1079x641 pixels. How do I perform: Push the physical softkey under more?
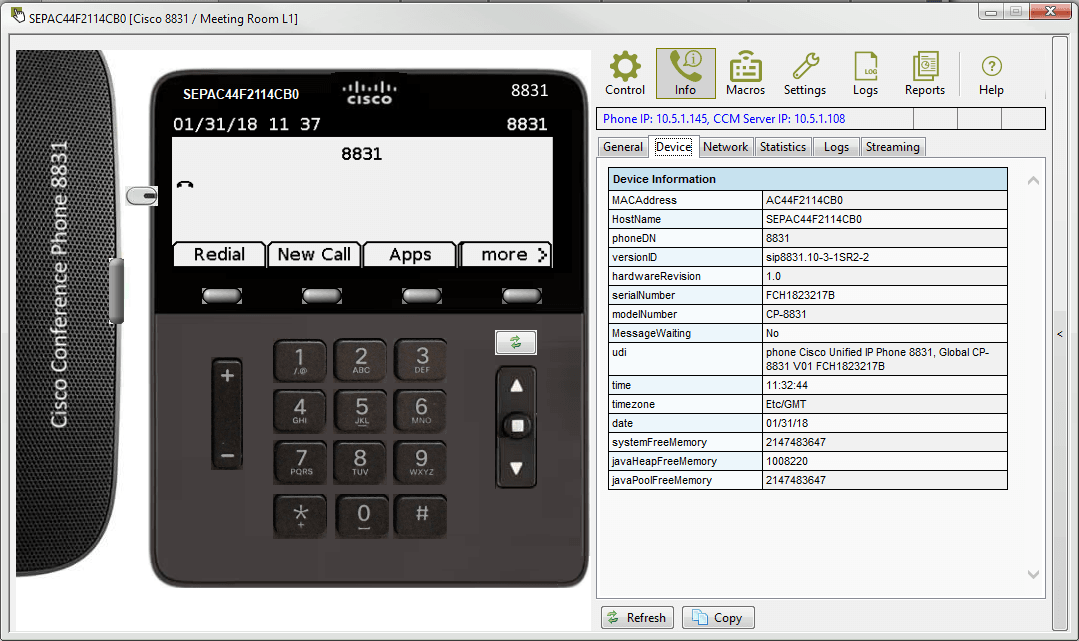522,296
